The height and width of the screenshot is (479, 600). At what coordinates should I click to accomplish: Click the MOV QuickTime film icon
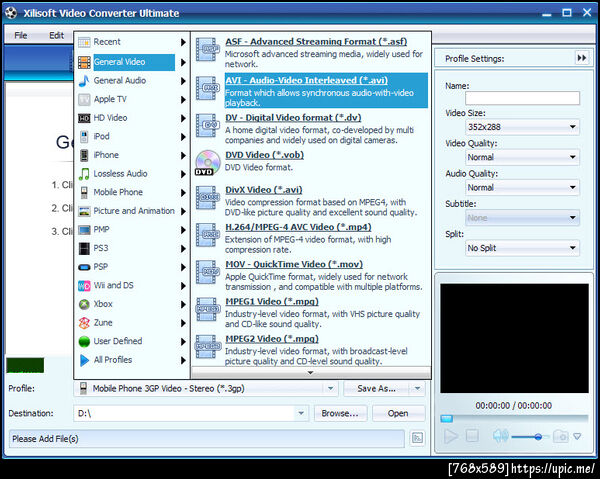pos(208,272)
